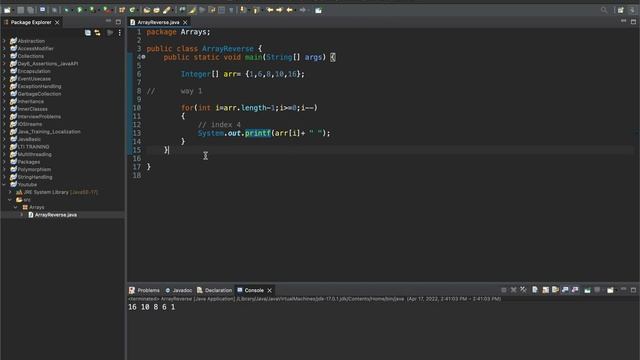Select the StringHandling project
Viewport: 640px width, 360px height.
[35, 177]
